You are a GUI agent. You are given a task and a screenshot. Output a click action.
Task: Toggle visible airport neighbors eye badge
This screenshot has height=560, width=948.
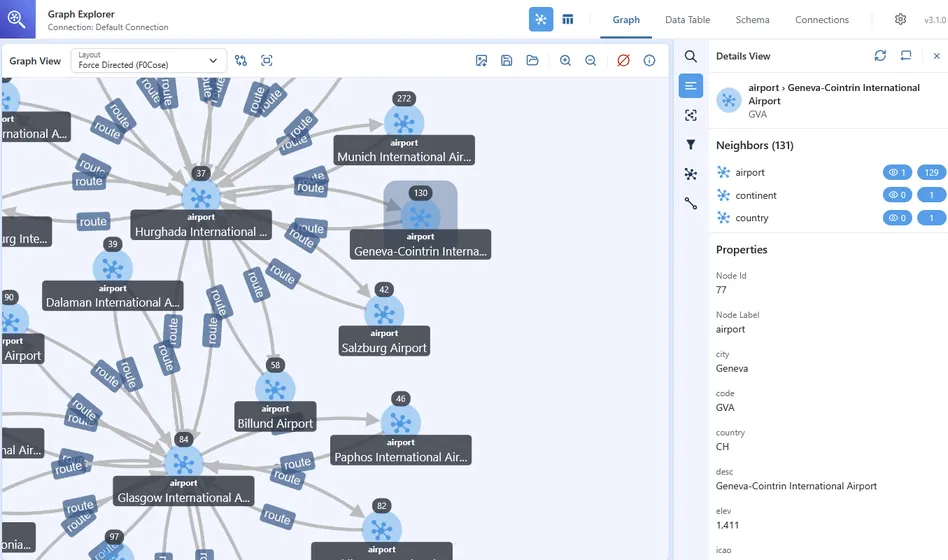tap(897, 172)
